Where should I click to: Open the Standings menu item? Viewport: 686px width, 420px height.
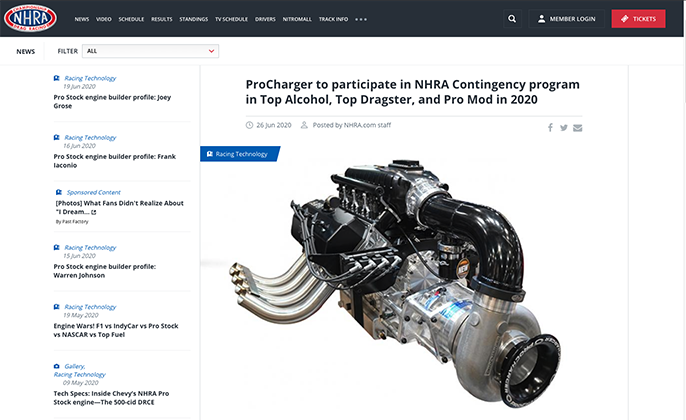[x=194, y=19]
